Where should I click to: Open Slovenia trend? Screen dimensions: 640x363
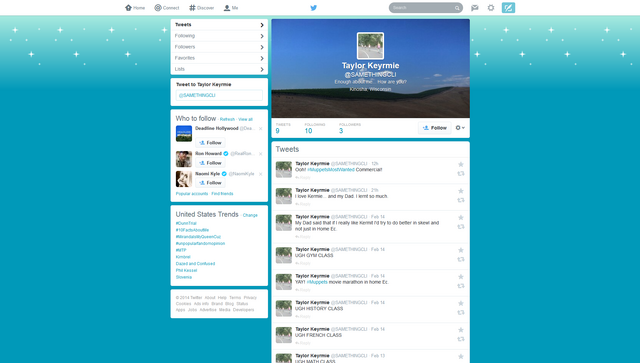point(184,277)
